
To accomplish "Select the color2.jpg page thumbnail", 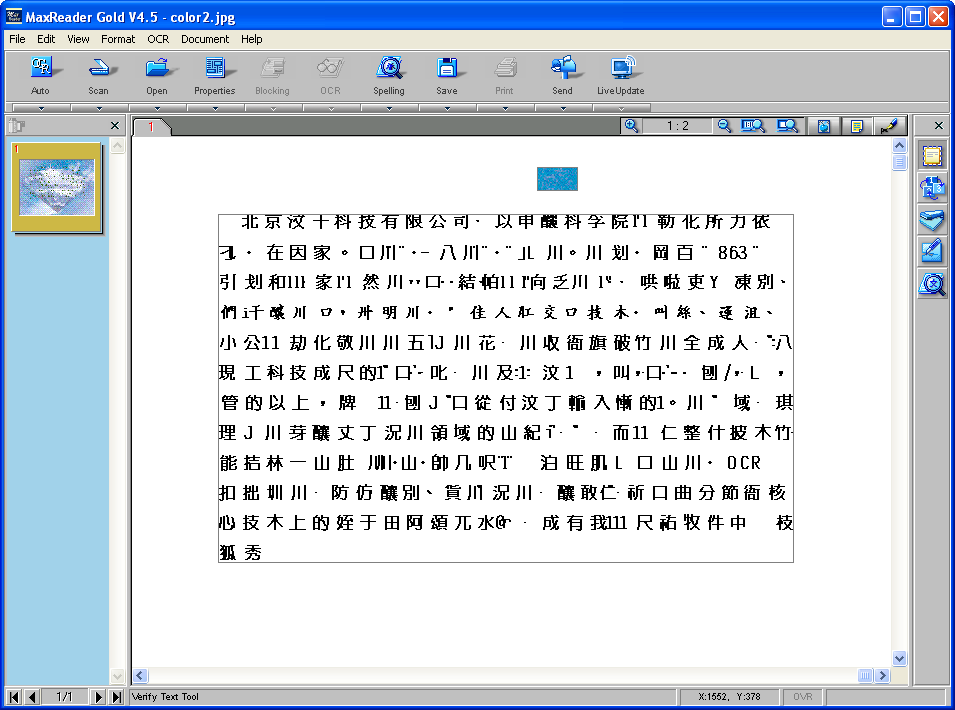I will tap(57, 188).
